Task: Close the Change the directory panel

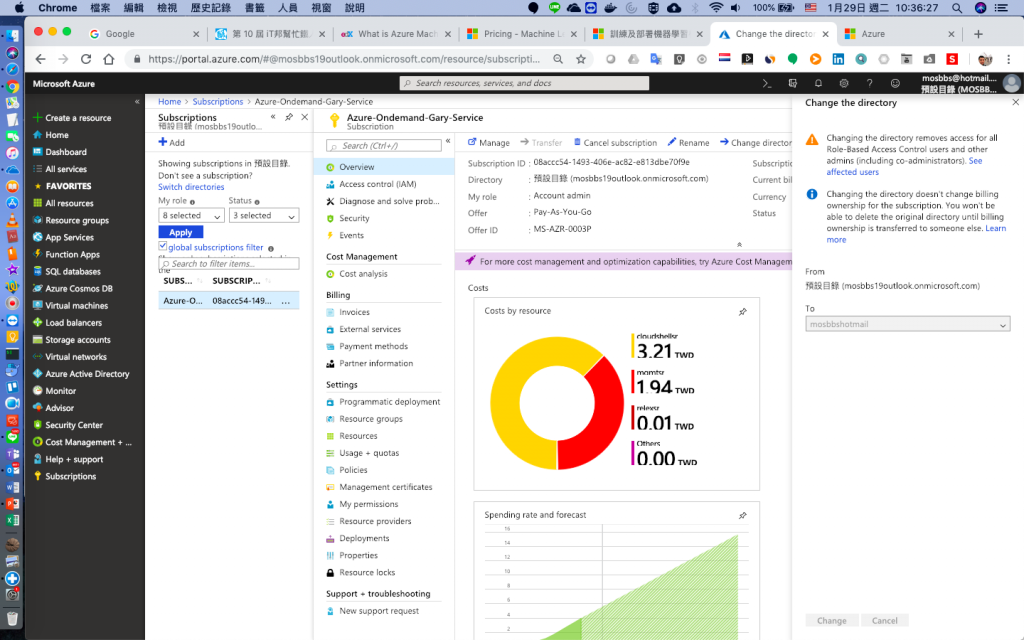Action: [1016, 102]
